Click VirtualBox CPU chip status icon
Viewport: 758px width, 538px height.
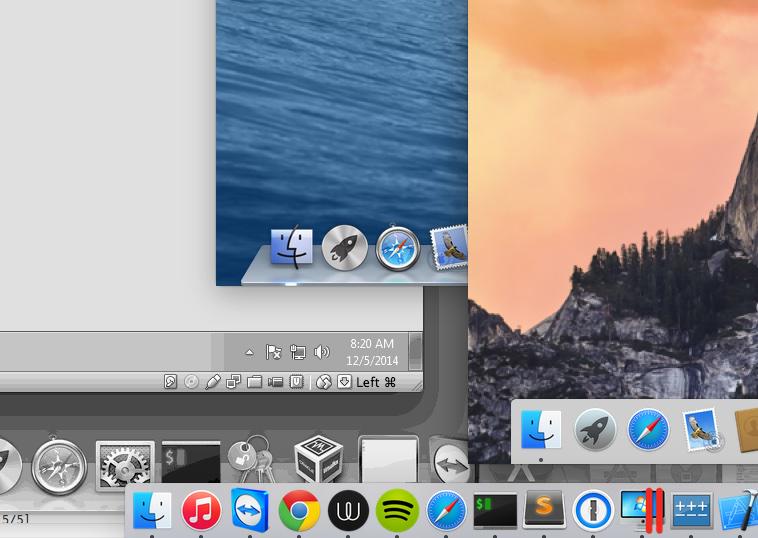296,382
